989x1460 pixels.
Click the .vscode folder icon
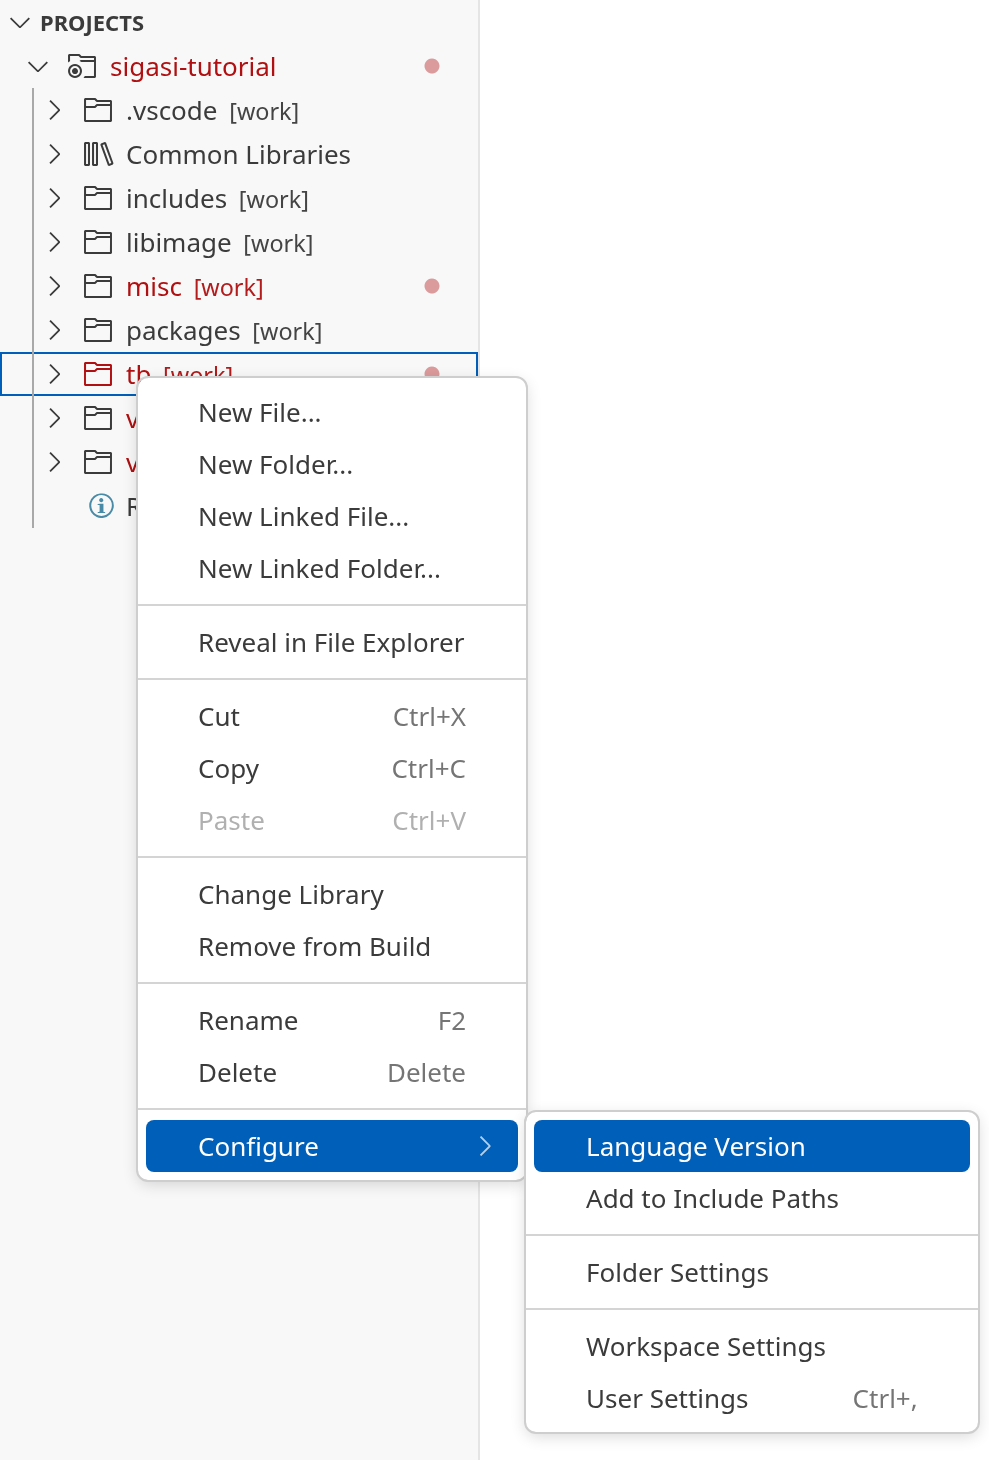coord(97,111)
